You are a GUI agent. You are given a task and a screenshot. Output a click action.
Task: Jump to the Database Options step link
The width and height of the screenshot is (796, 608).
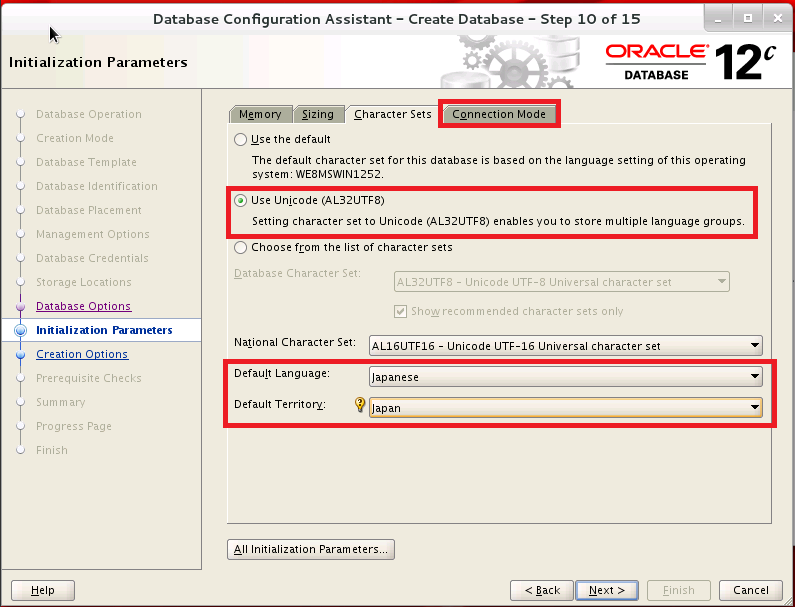tap(83, 306)
